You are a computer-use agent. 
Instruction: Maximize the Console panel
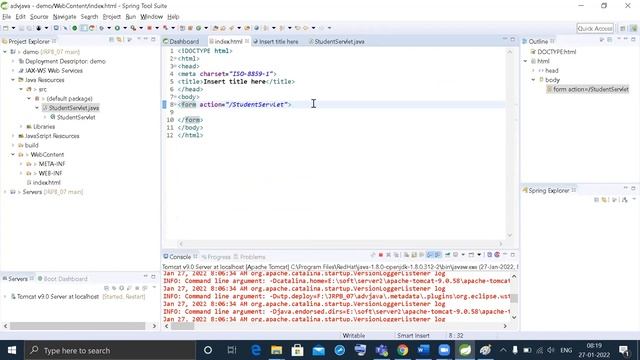tap(513, 255)
